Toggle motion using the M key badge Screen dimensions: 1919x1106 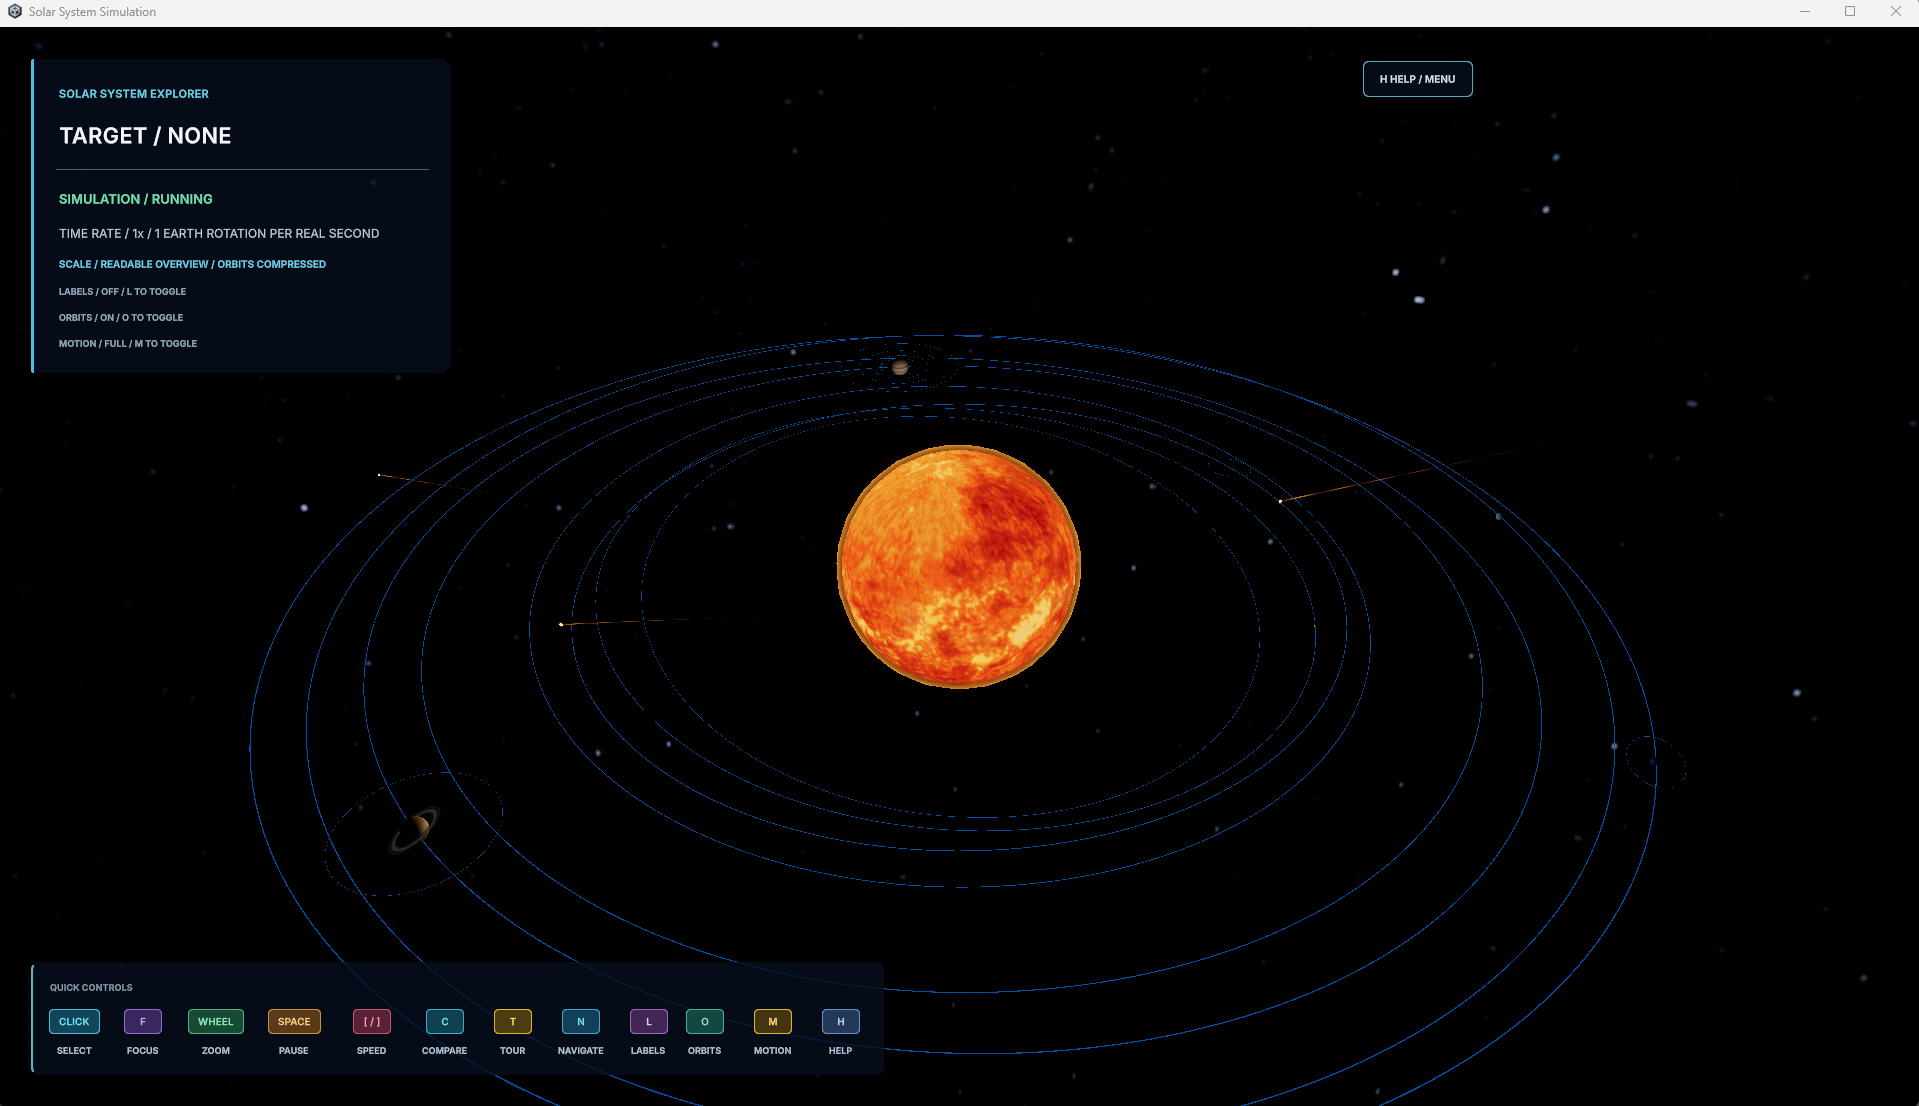pyautogui.click(x=773, y=1021)
